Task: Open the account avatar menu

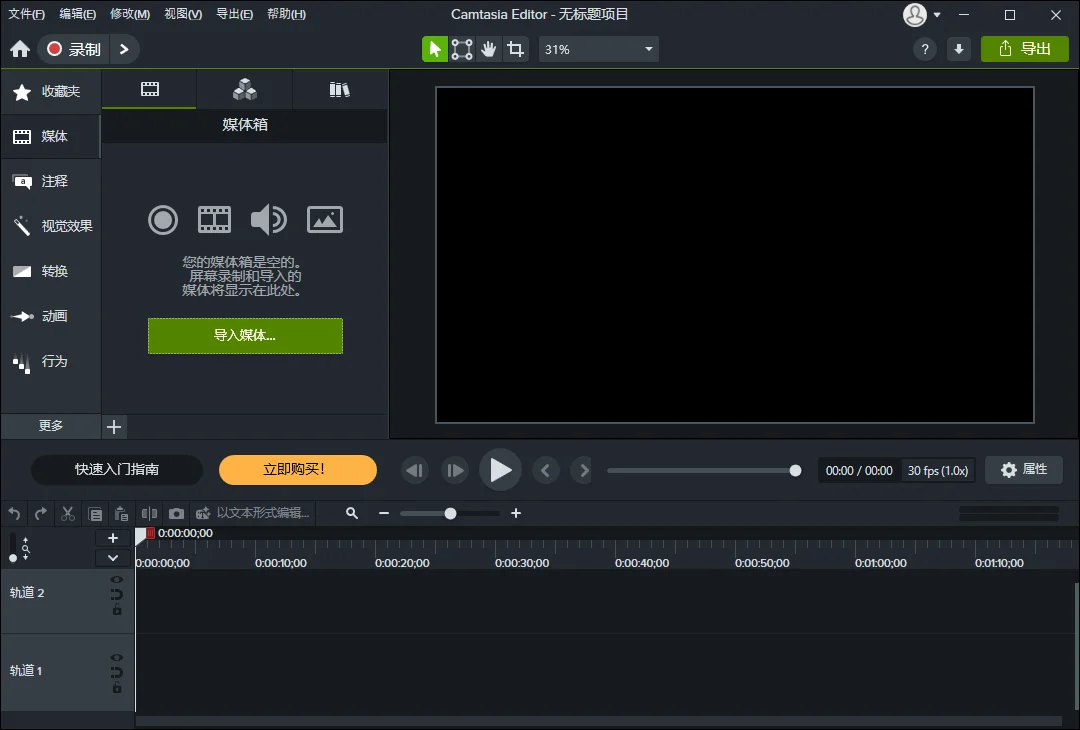Action: [x=922, y=14]
